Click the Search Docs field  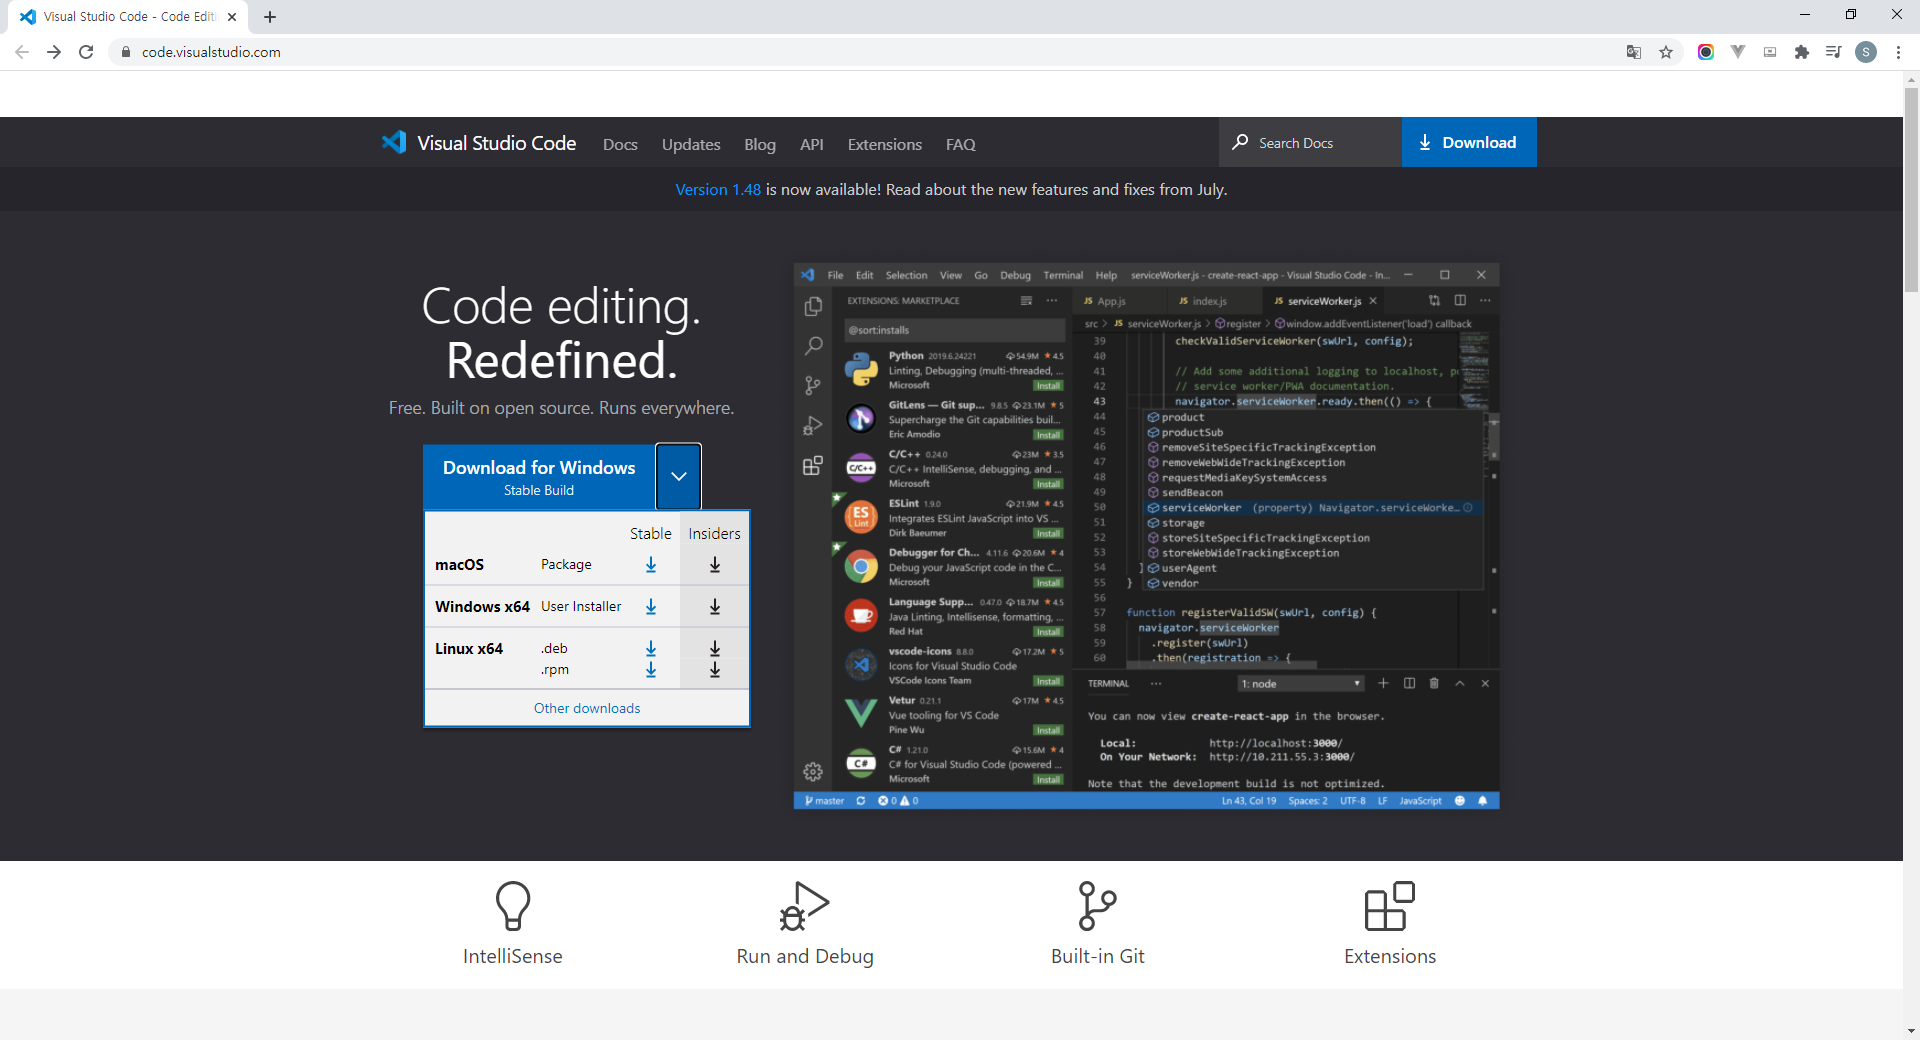pyautogui.click(x=1310, y=142)
